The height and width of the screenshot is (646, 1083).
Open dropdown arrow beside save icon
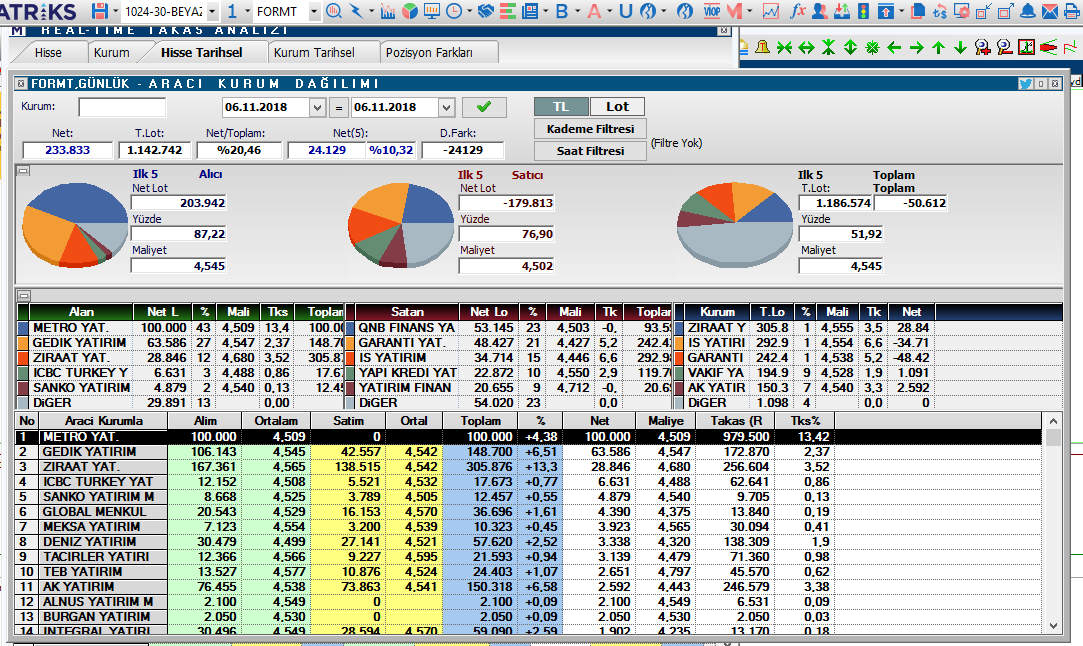point(115,12)
